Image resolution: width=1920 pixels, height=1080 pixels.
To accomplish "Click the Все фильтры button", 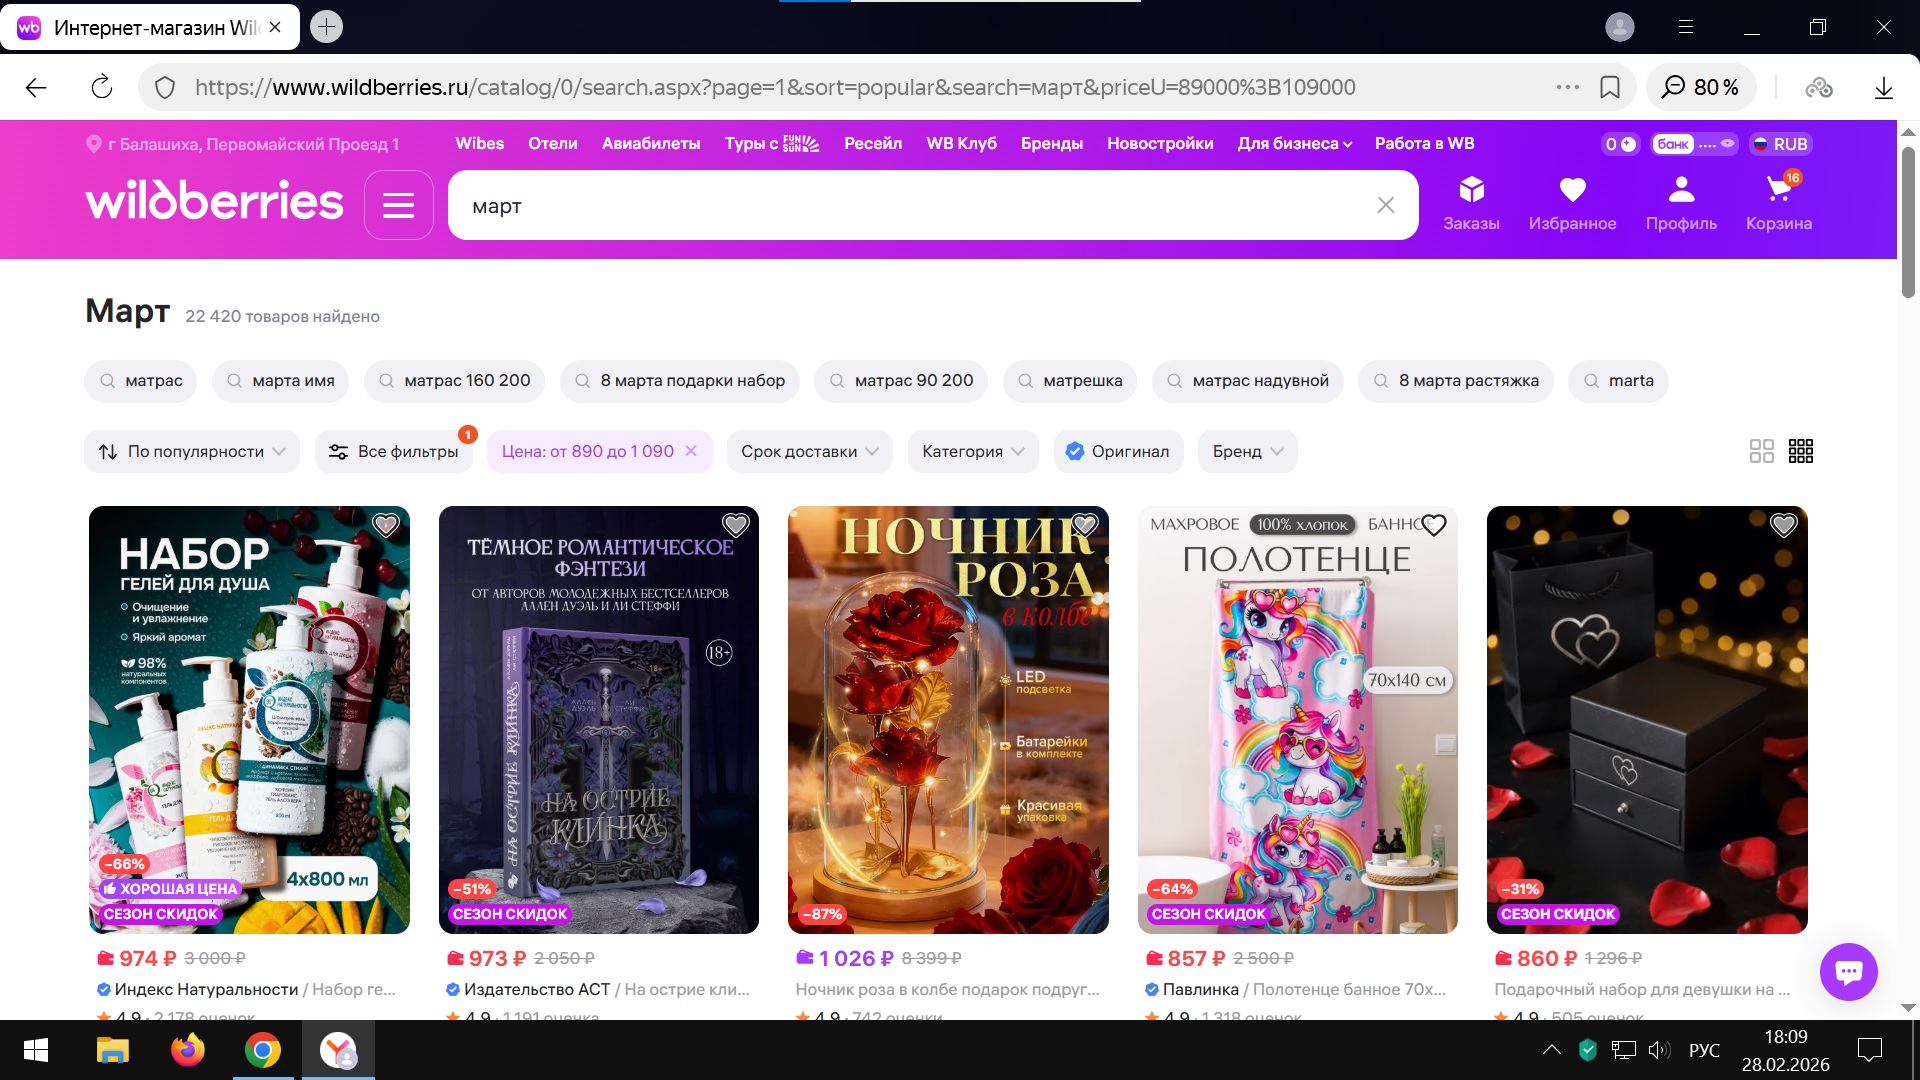I will (x=395, y=451).
